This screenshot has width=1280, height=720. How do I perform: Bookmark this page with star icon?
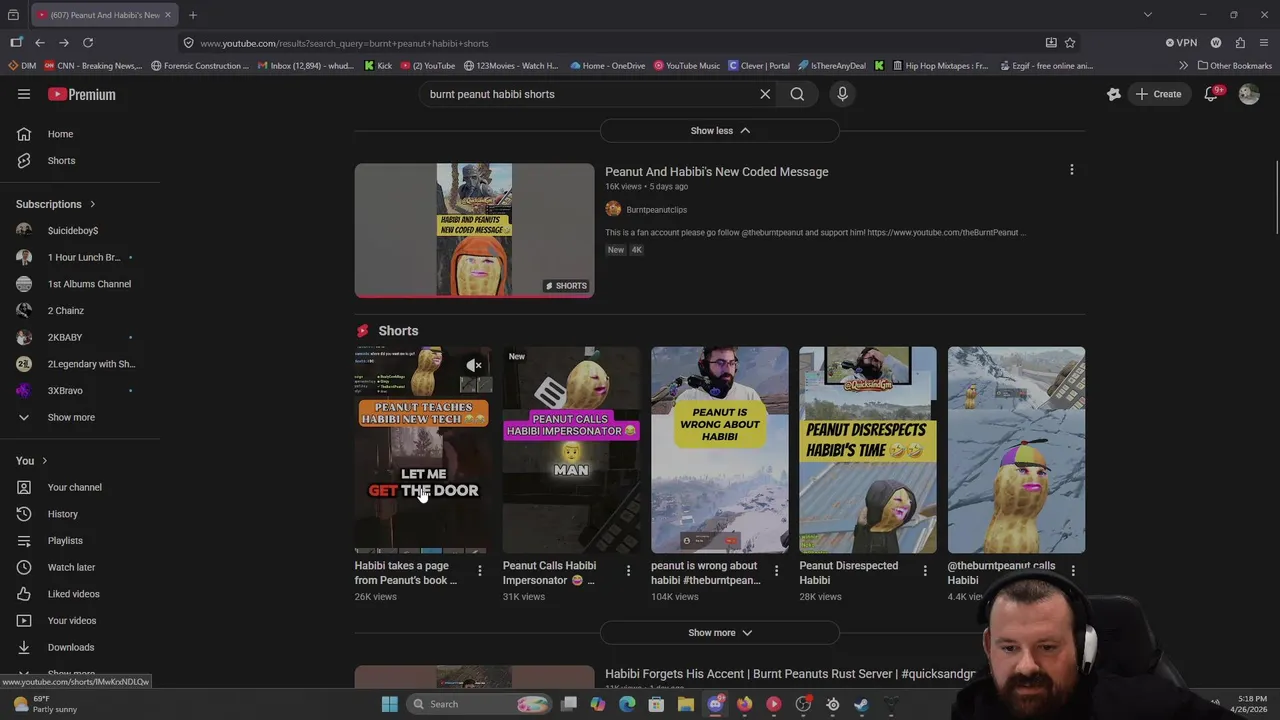pos(1070,43)
